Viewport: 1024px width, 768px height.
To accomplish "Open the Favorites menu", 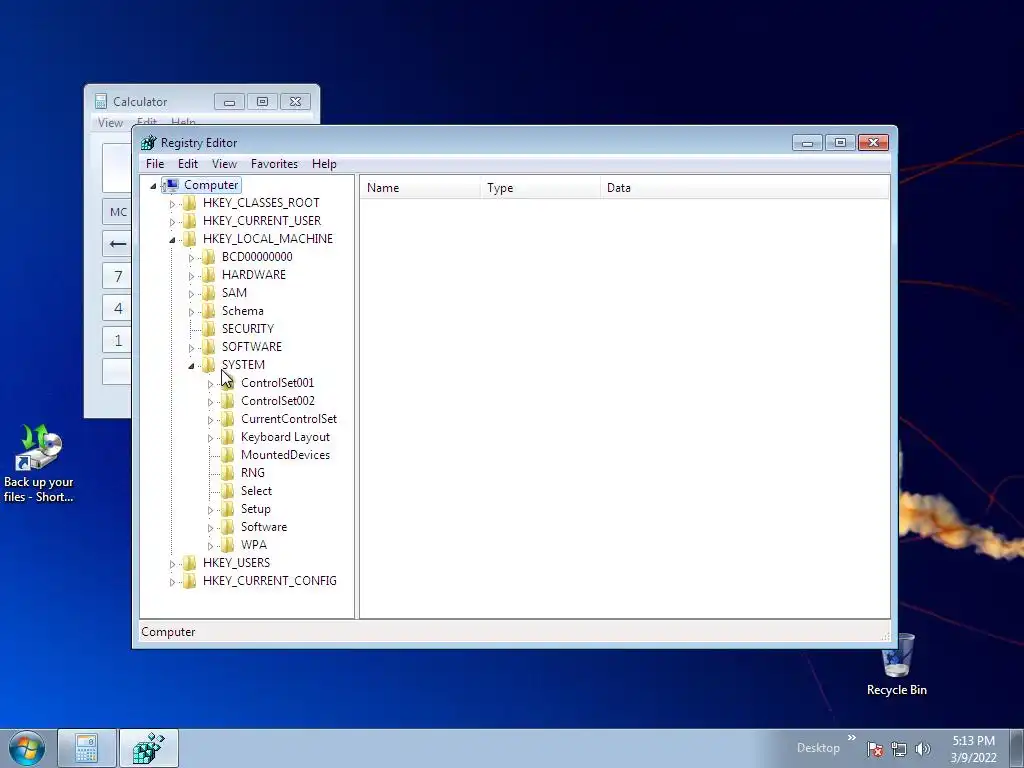I will coord(274,164).
